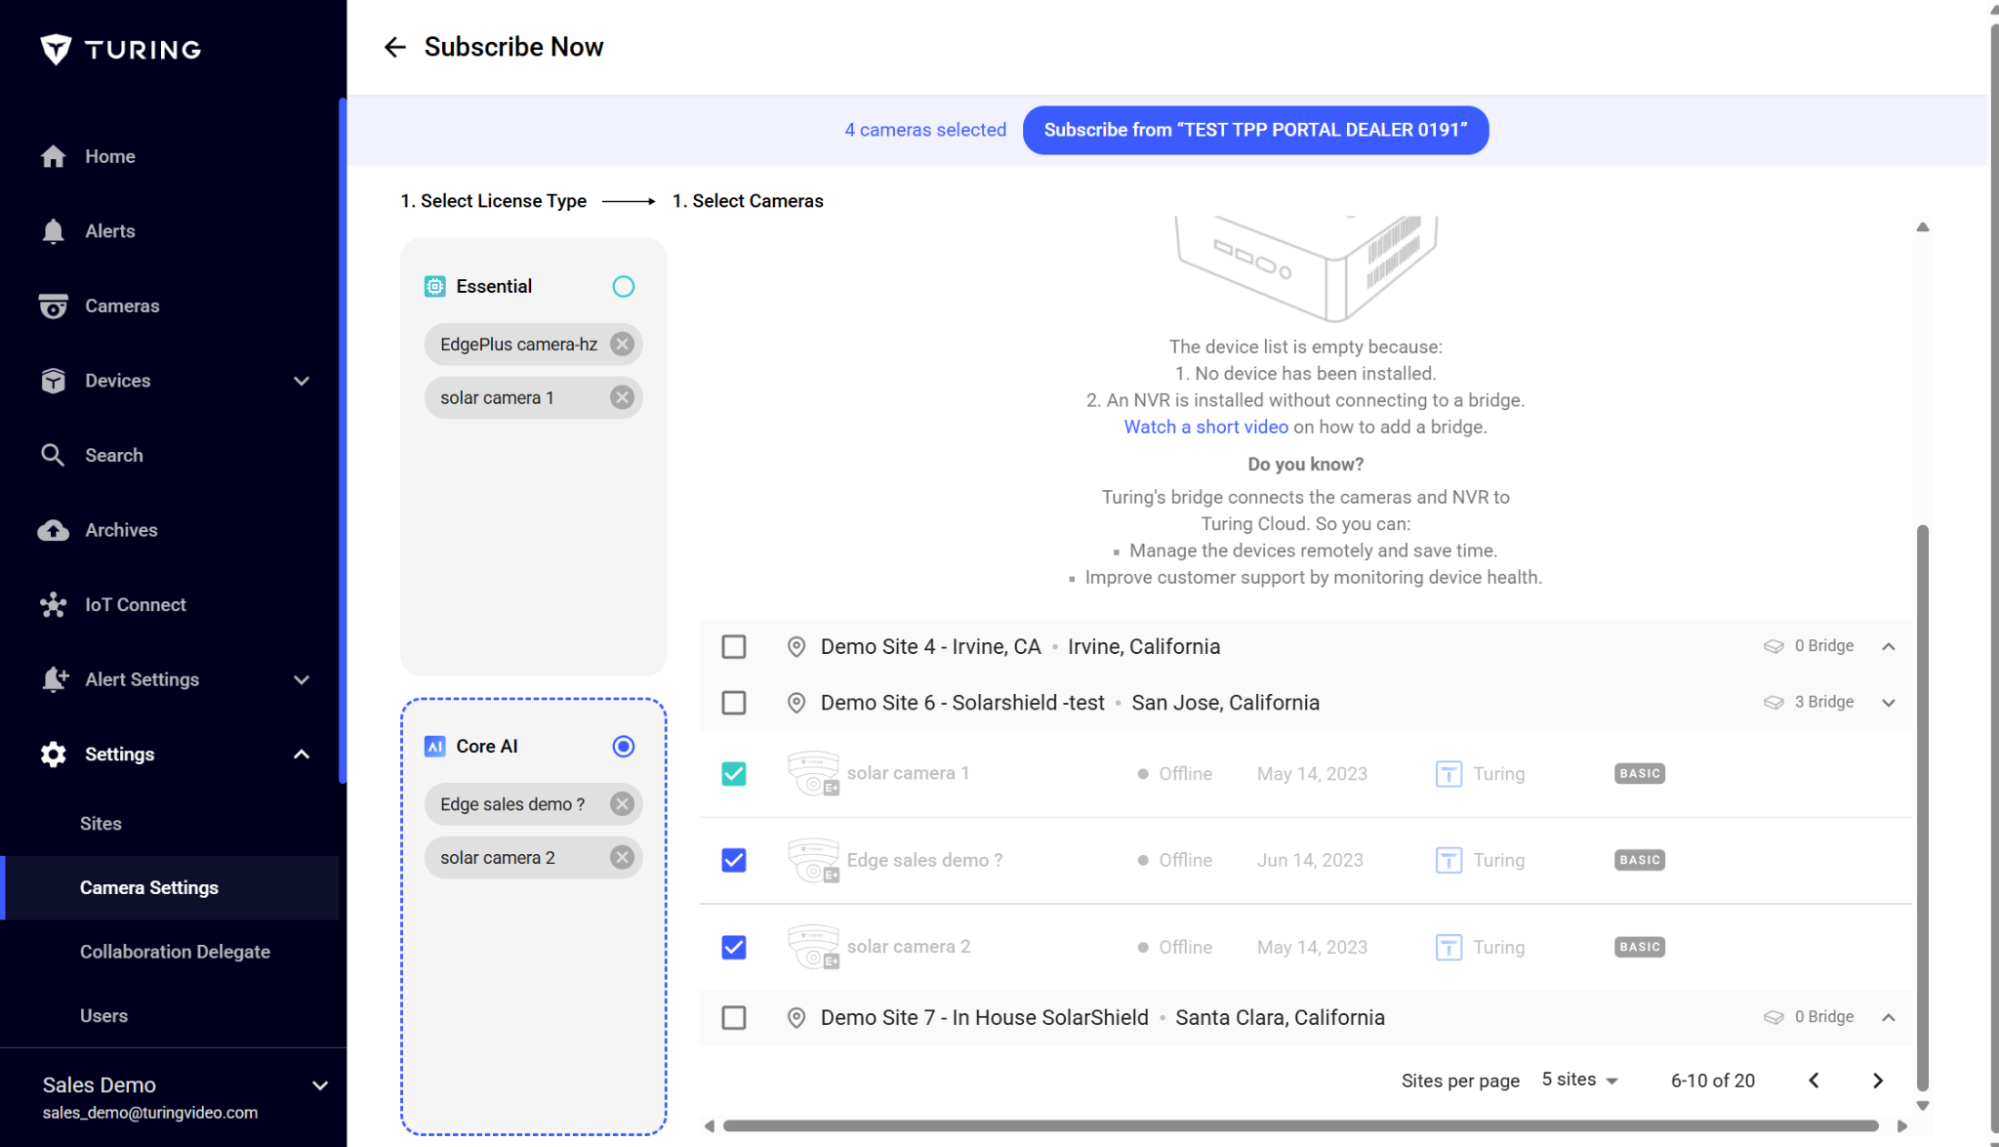Remove solar camera 2 chip from Core AI
This screenshot has width=1999, height=1147.
[622, 858]
